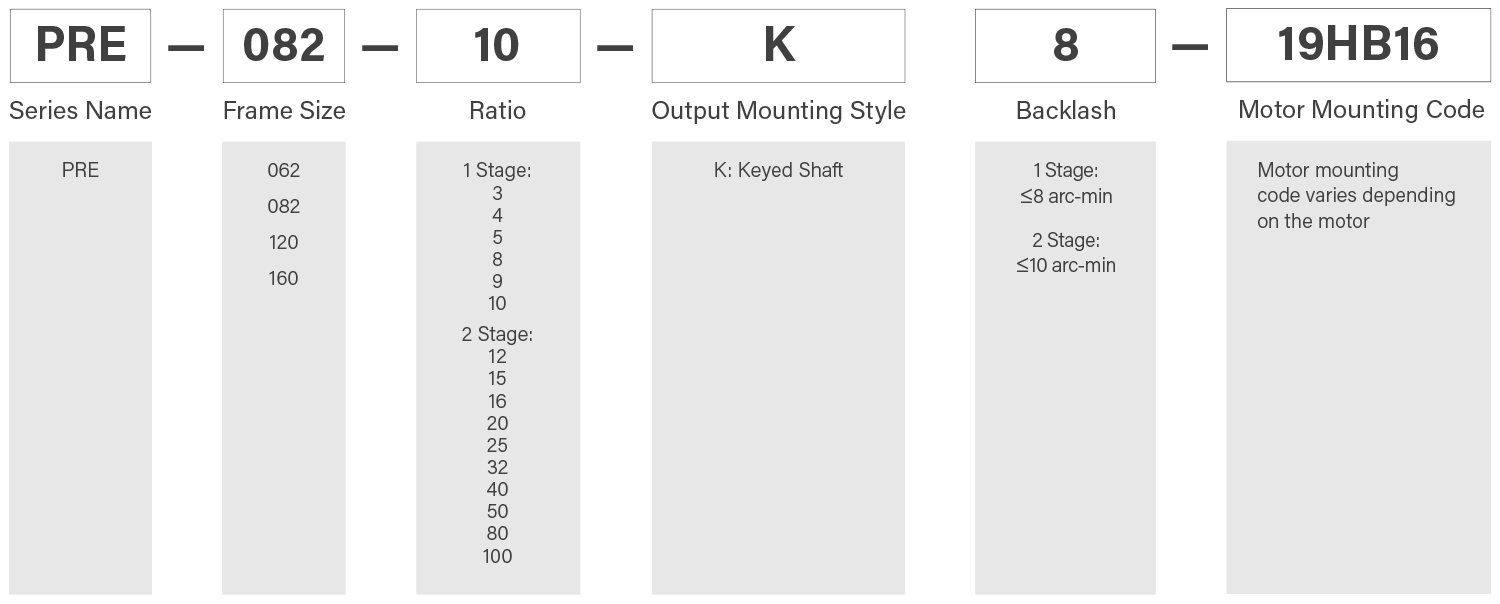
Task: Click the K: Keyed Shaft option
Action: click(778, 170)
